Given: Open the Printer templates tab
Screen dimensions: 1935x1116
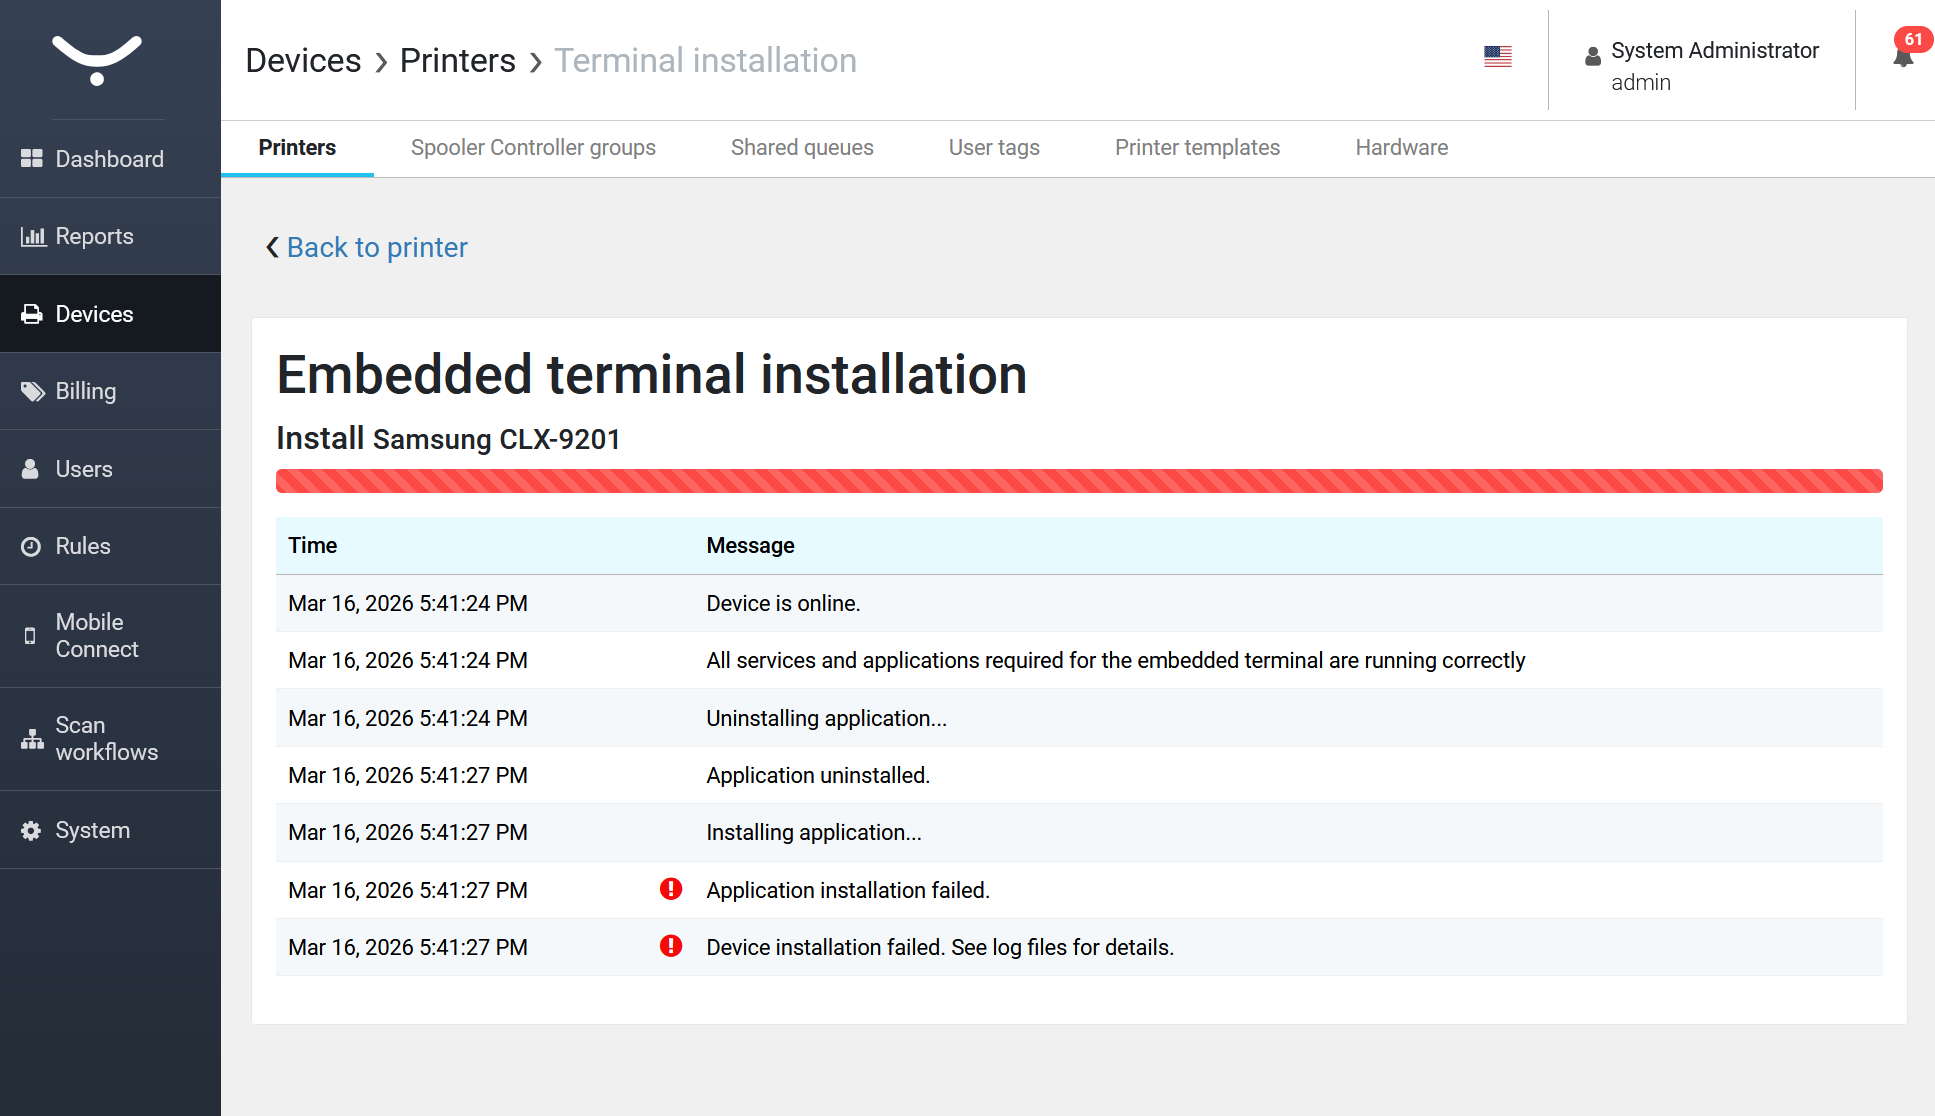Looking at the screenshot, I should tap(1197, 148).
